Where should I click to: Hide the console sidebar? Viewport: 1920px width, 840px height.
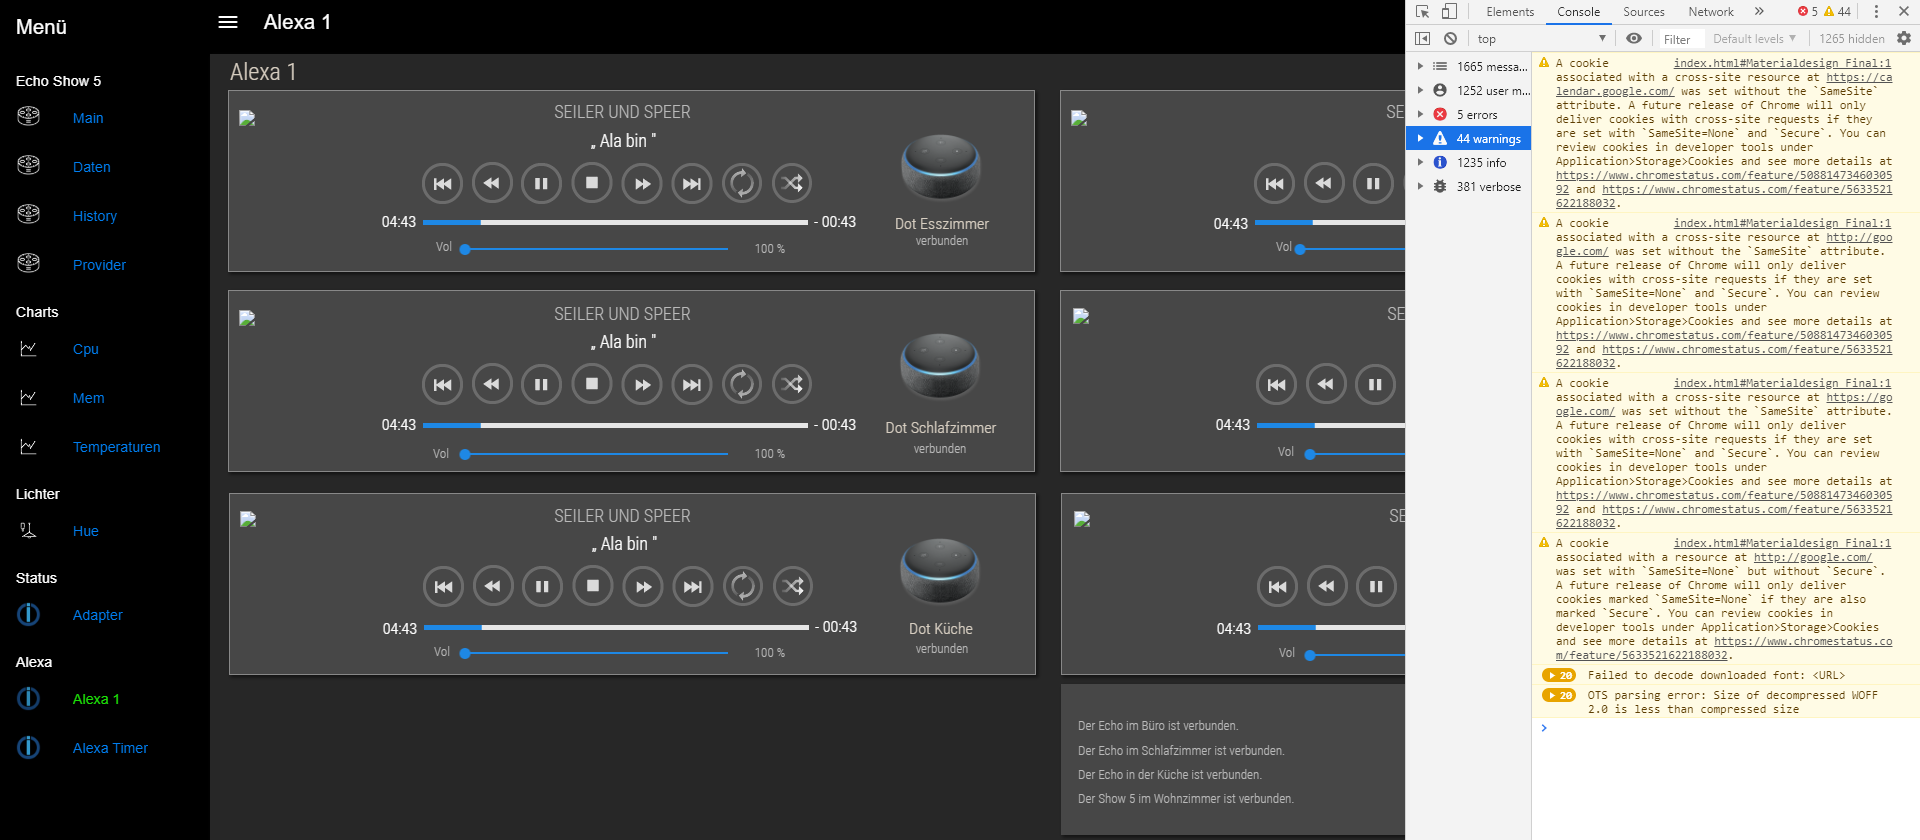click(x=1422, y=38)
